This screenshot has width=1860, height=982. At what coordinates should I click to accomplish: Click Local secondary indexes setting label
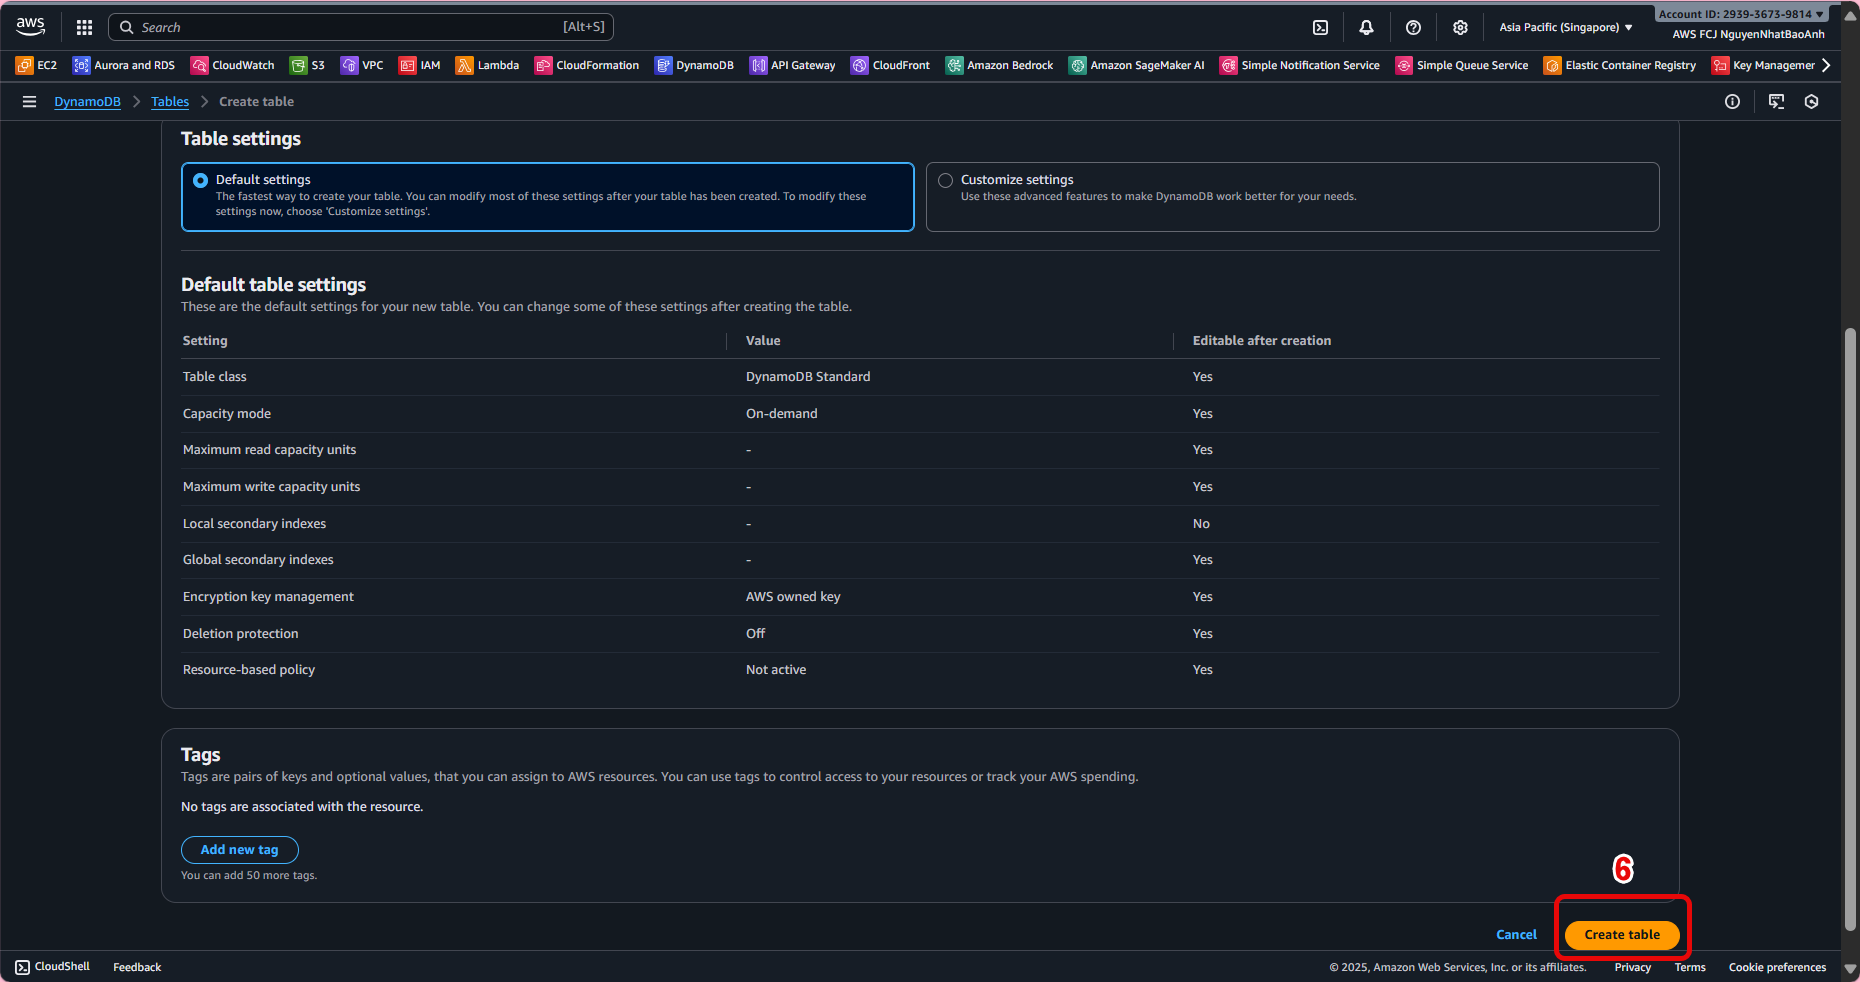[254, 524]
